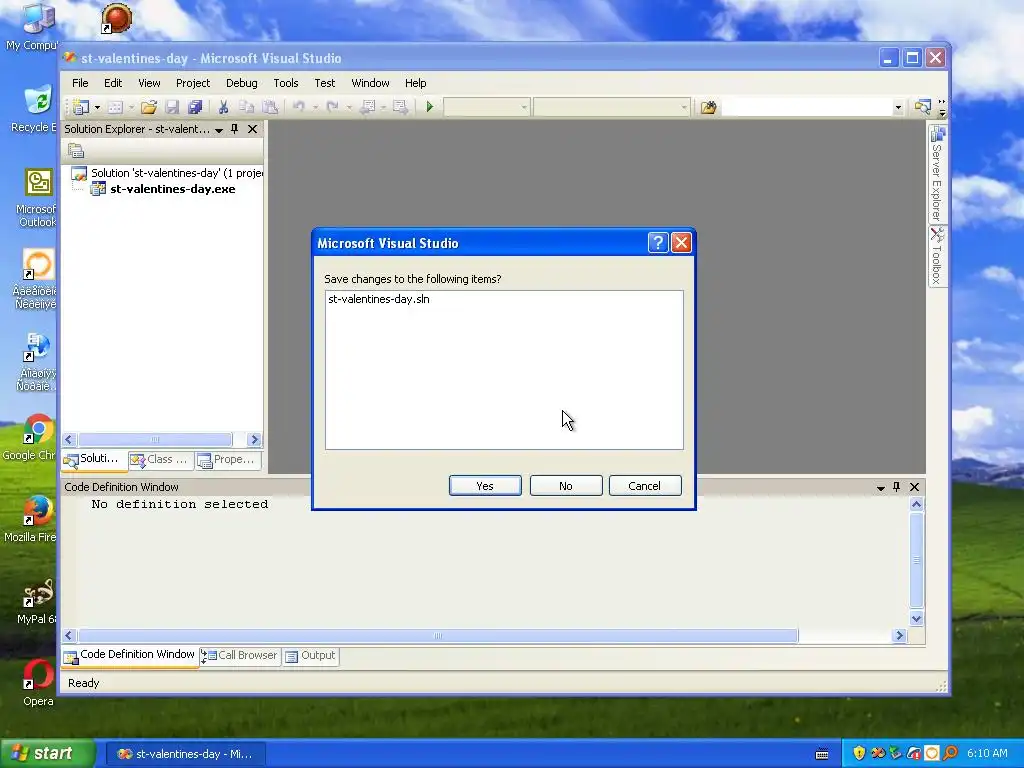Viewport: 1024px width, 768px height.
Task: Click Solution Explorer scrollbar right arrow
Action: coord(255,440)
